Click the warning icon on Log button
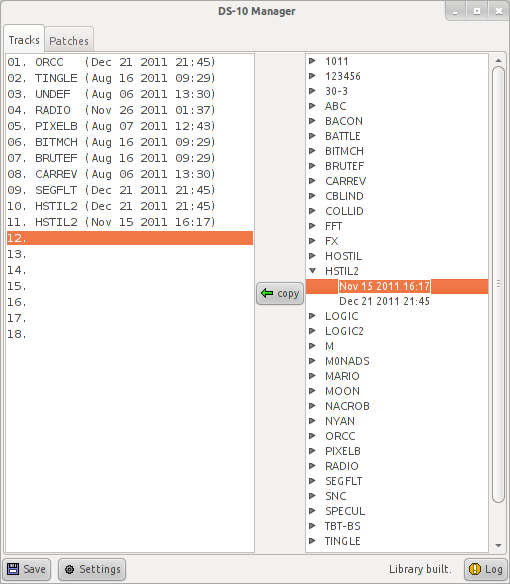510x584 pixels. tap(475, 569)
